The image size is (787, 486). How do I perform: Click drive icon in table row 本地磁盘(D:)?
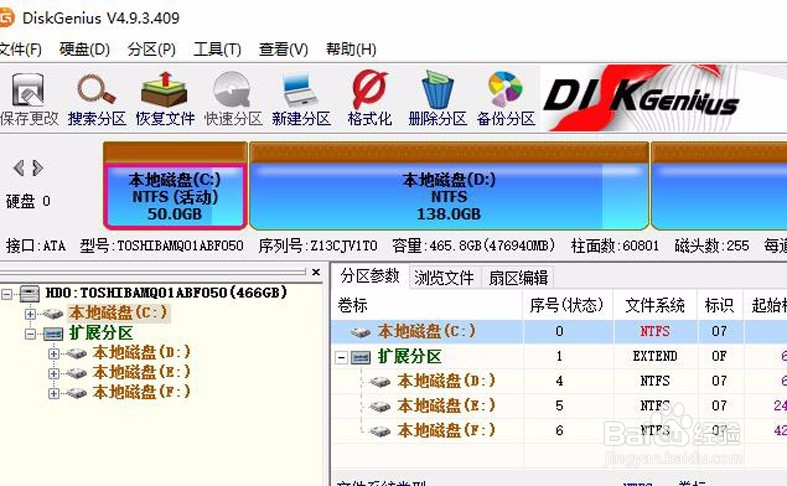pyautogui.click(x=380, y=382)
